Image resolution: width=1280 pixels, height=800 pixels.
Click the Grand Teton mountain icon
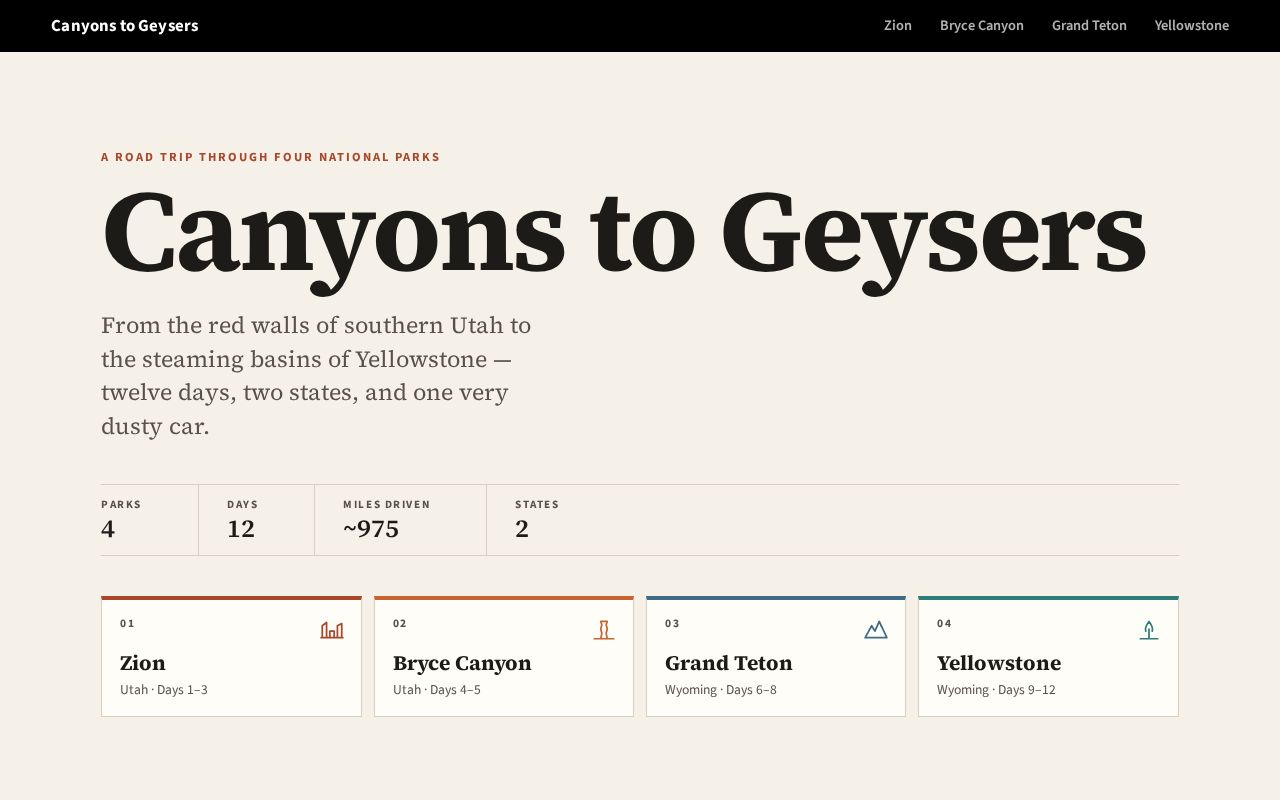(876, 630)
